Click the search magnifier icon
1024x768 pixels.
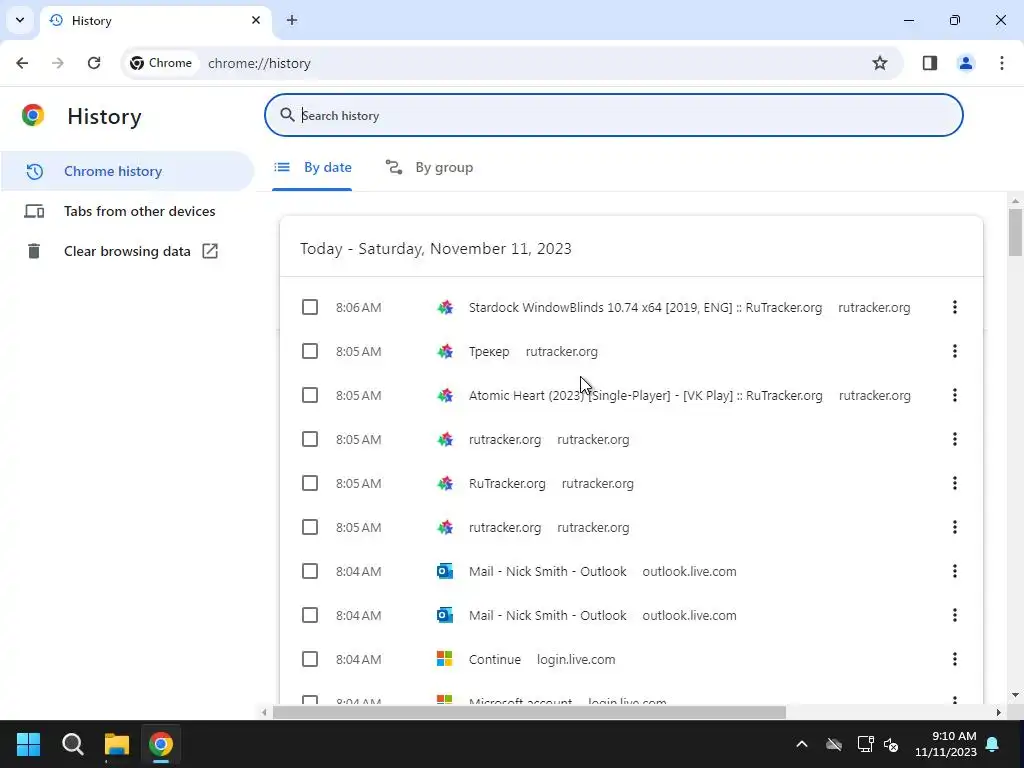[x=287, y=115]
